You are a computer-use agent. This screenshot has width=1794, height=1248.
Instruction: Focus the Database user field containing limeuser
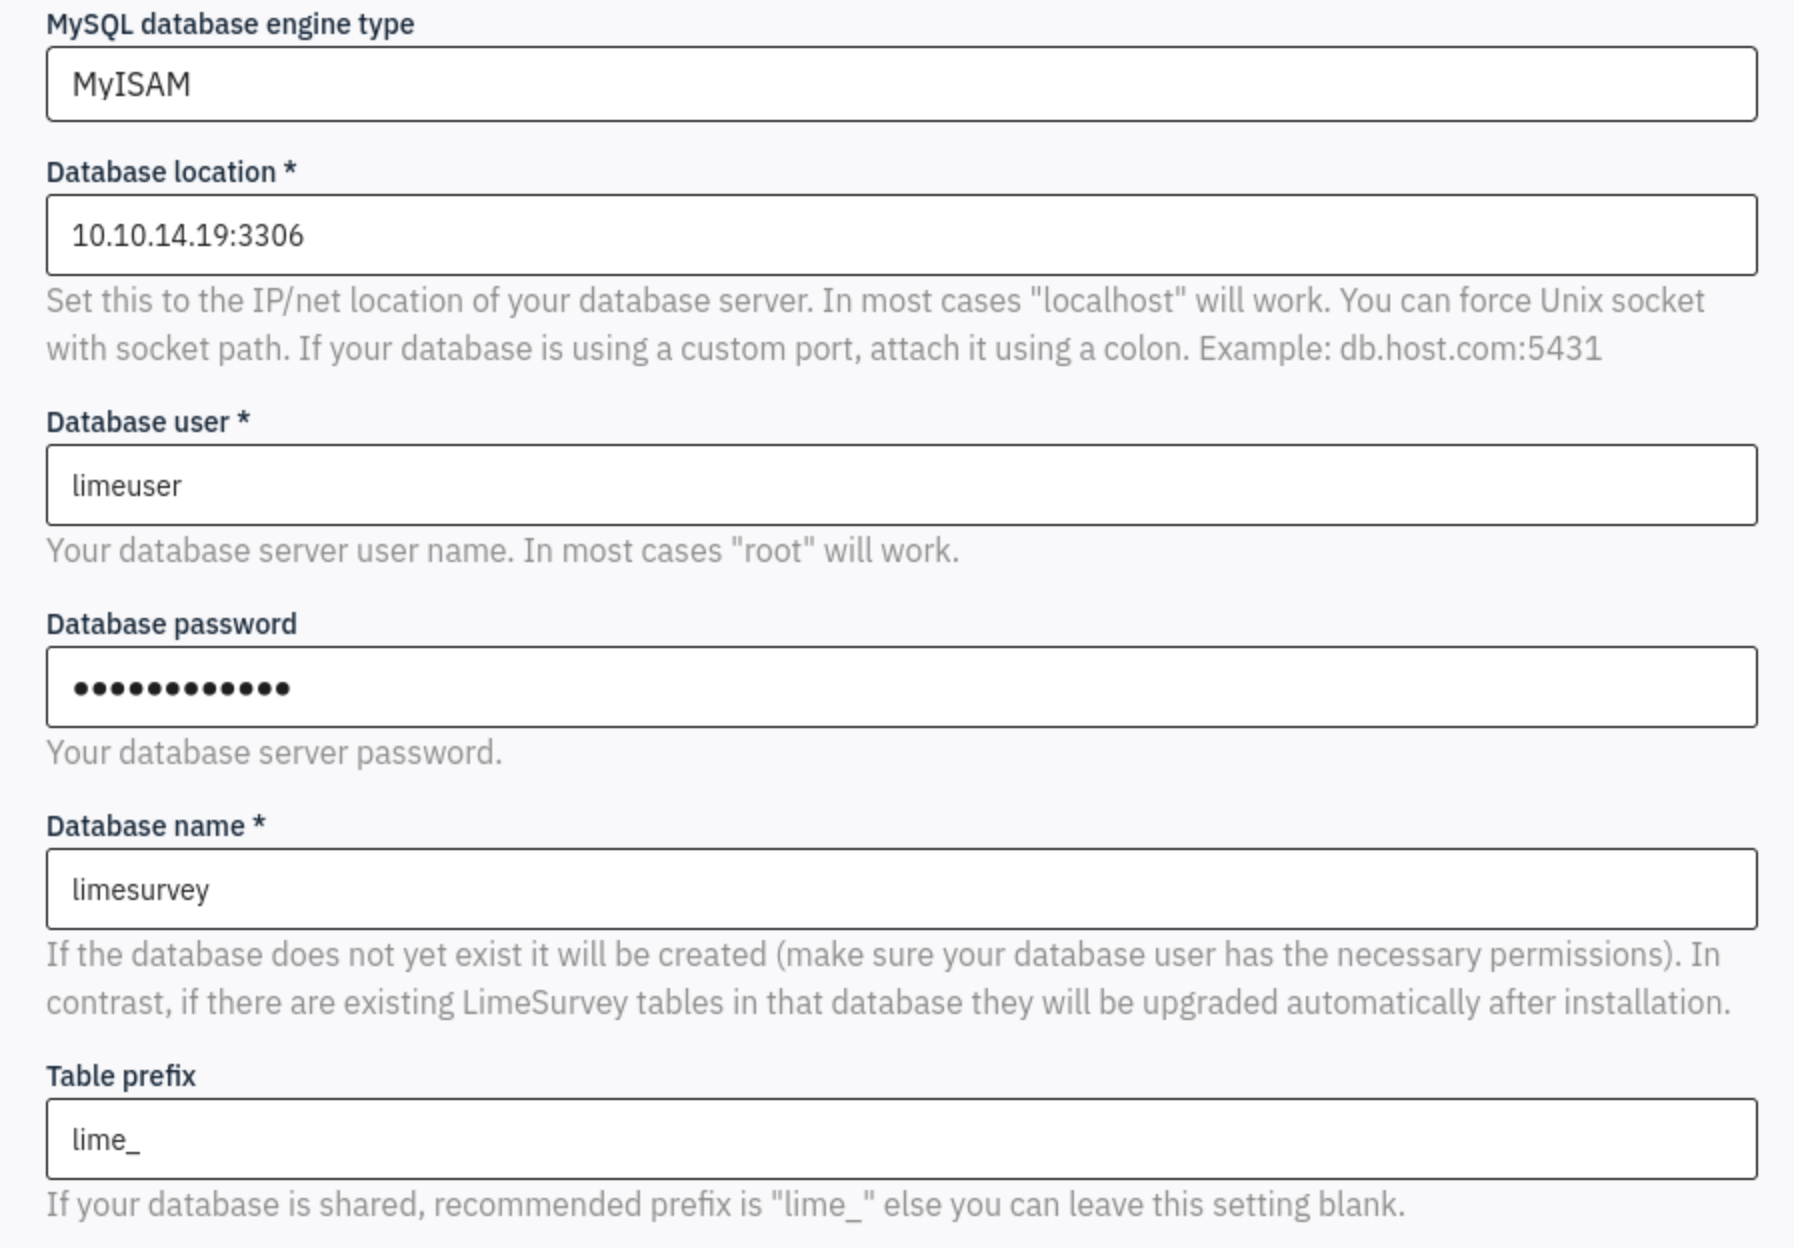[900, 485]
